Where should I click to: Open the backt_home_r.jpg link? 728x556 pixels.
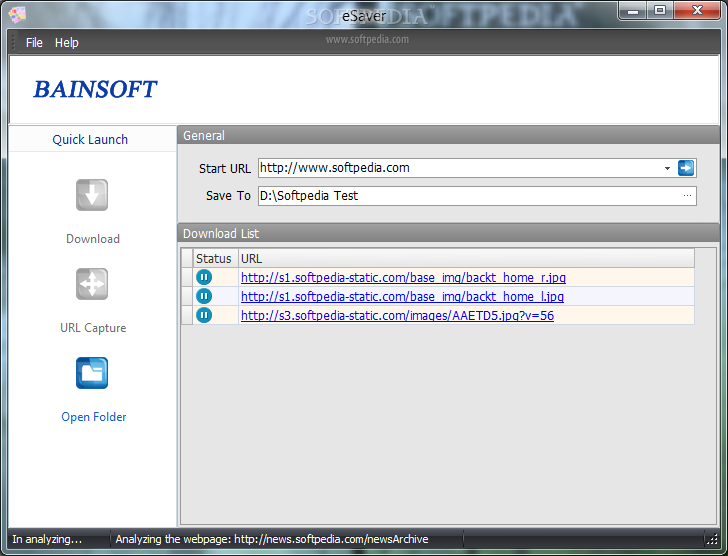click(403, 278)
